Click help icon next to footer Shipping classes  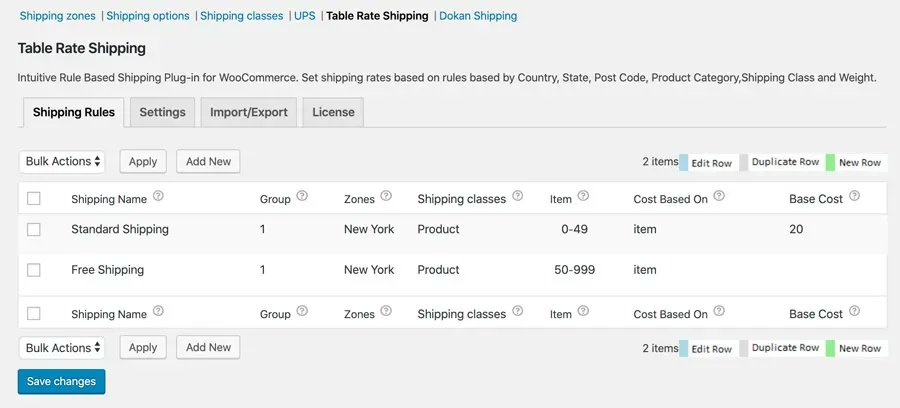(x=518, y=312)
